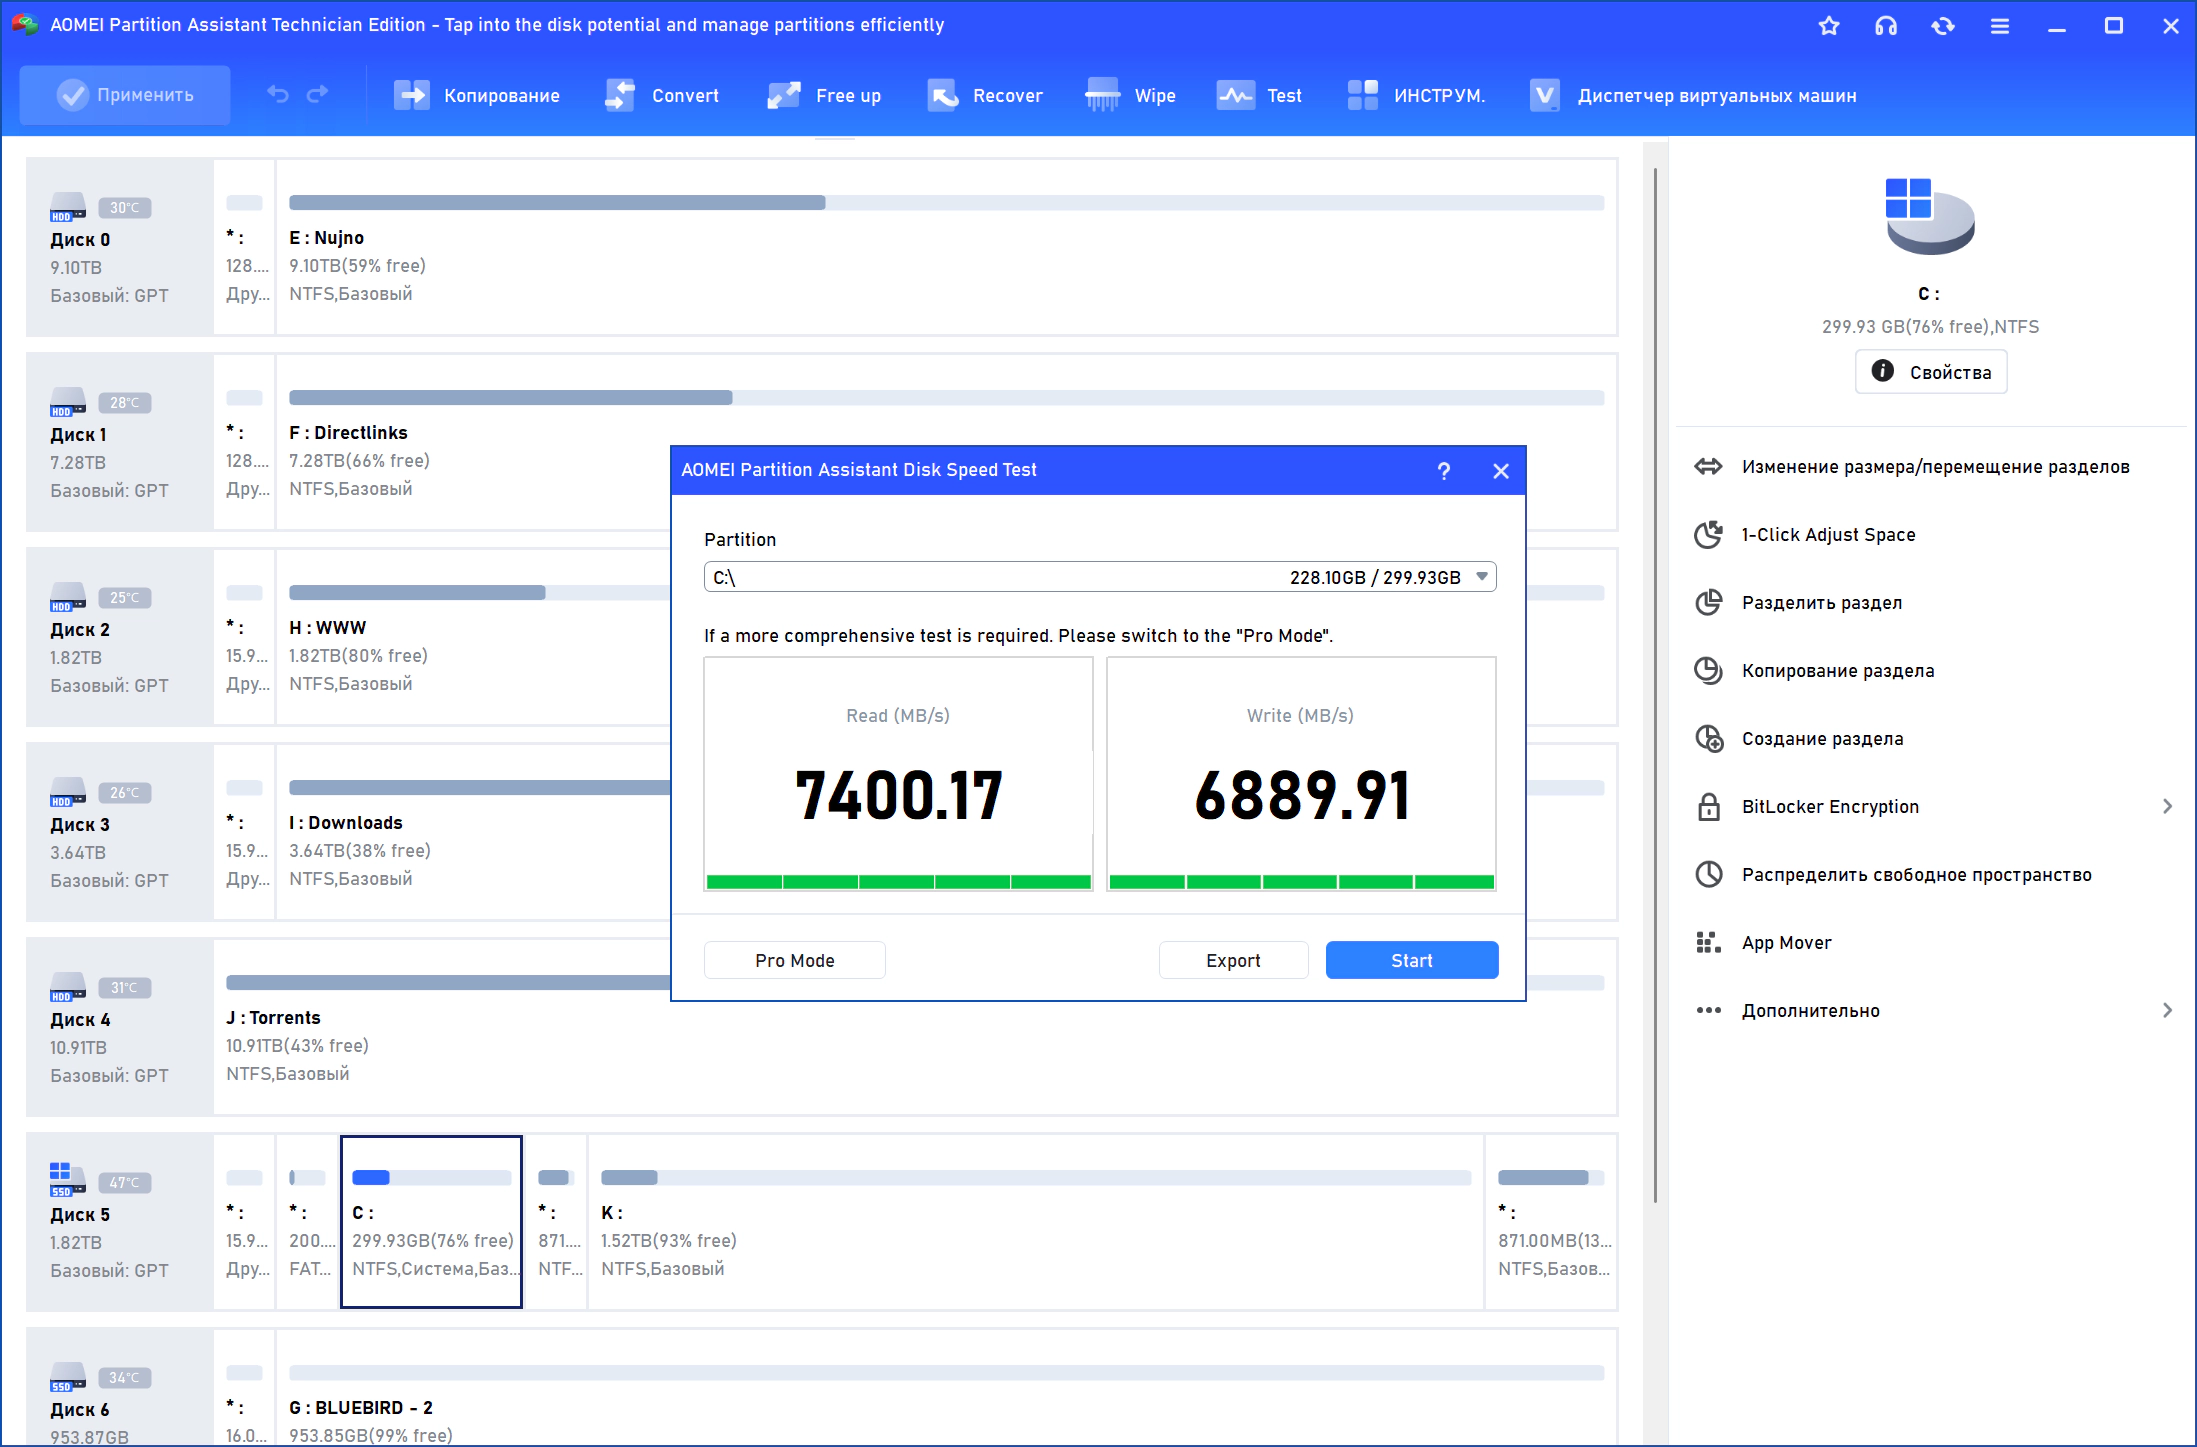Open the Free up toolbar menu
This screenshot has height=1447, width=2197.
tap(824, 96)
